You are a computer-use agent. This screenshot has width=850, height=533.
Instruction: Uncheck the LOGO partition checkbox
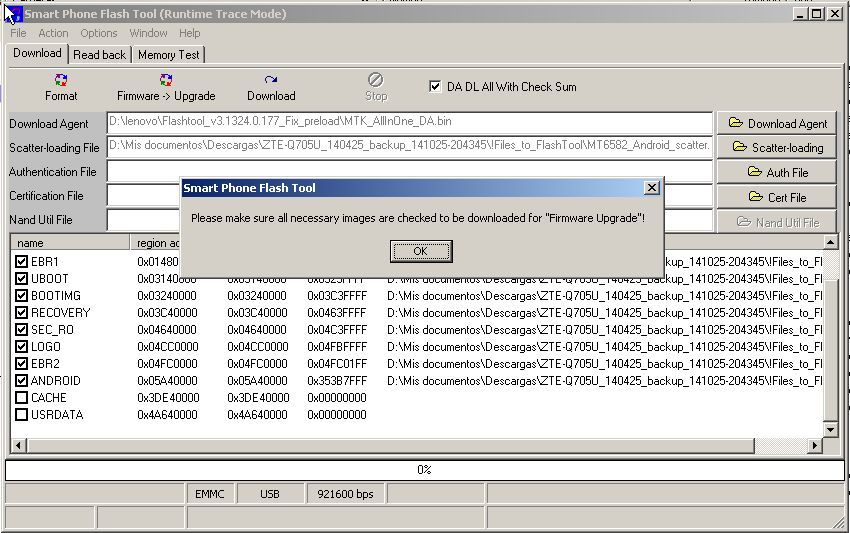pos(21,346)
